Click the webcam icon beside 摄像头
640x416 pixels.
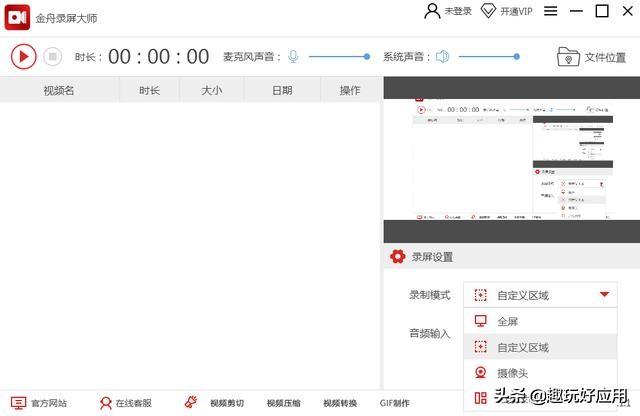click(x=480, y=372)
